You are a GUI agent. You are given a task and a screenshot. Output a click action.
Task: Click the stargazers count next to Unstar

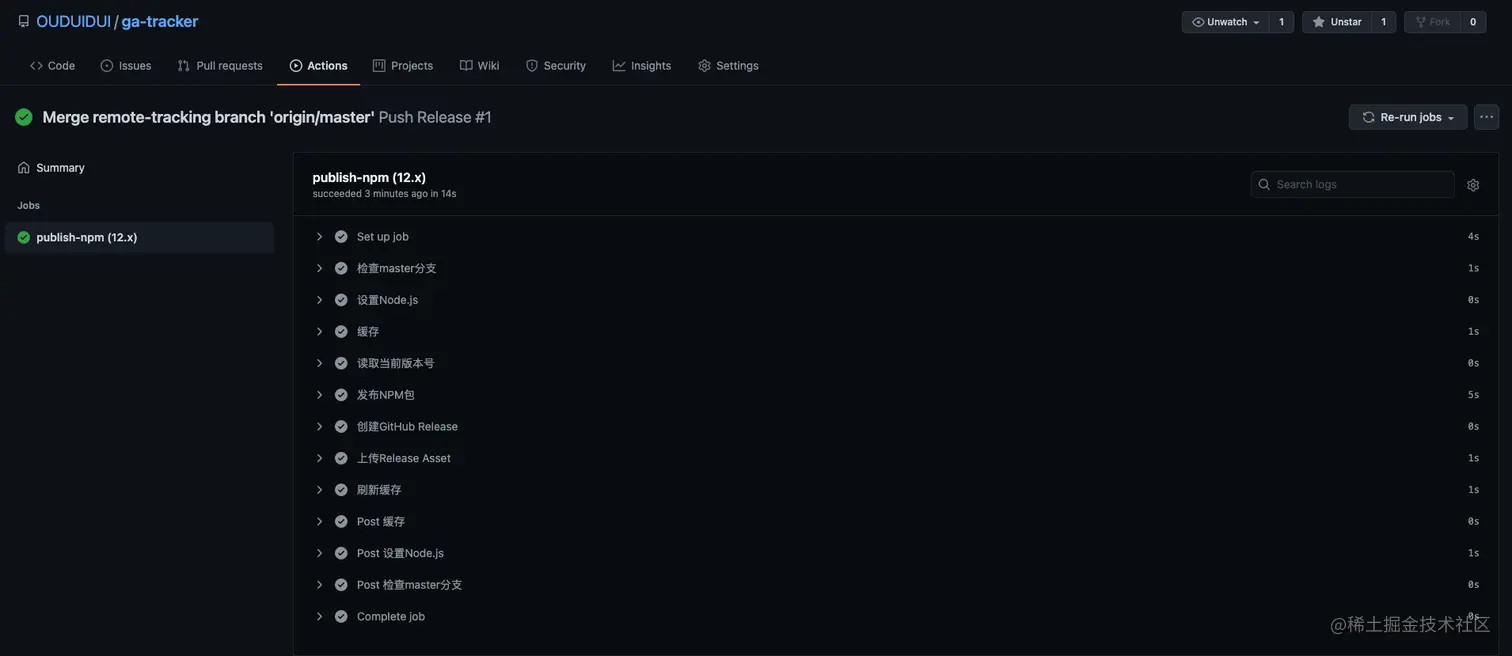pos(1384,22)
